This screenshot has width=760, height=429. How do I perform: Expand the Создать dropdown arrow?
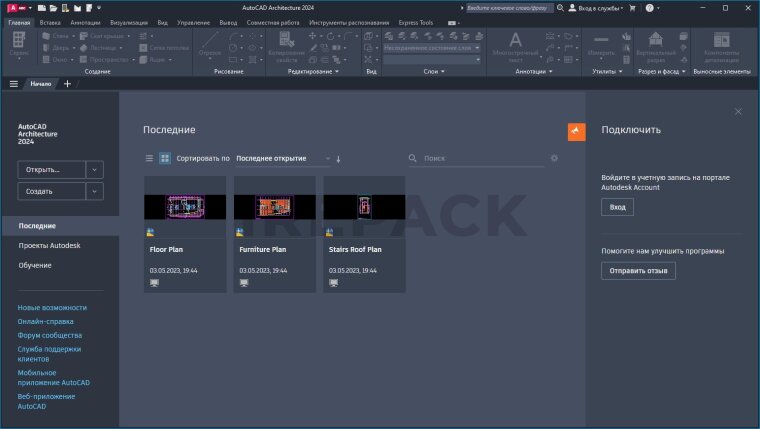95,191
